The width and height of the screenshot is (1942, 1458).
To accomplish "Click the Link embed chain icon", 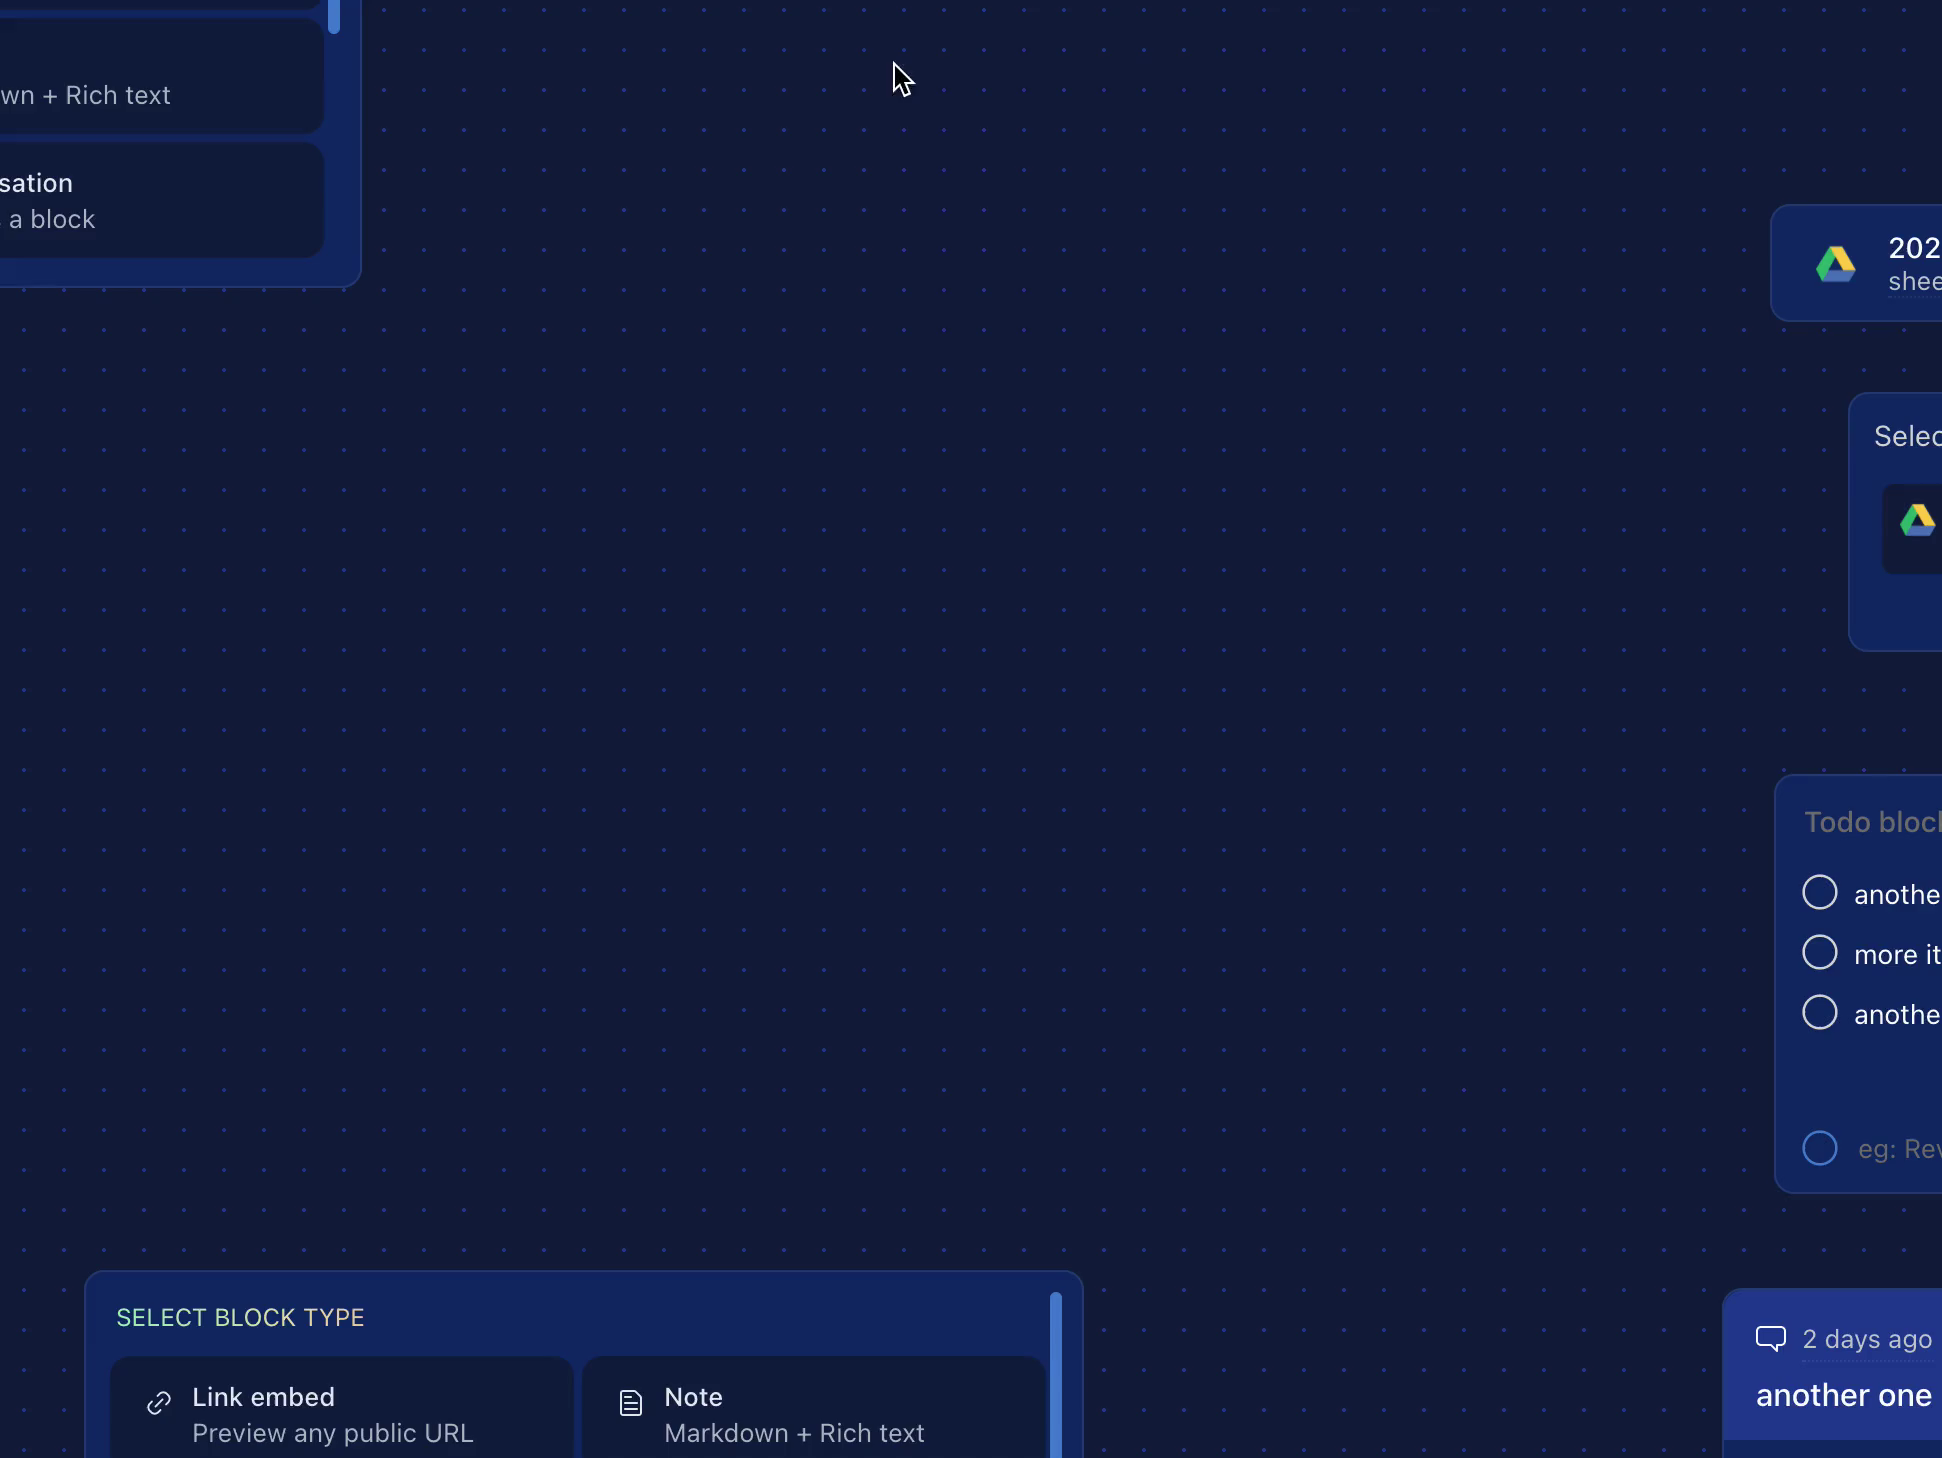I will coord(159,1403).
